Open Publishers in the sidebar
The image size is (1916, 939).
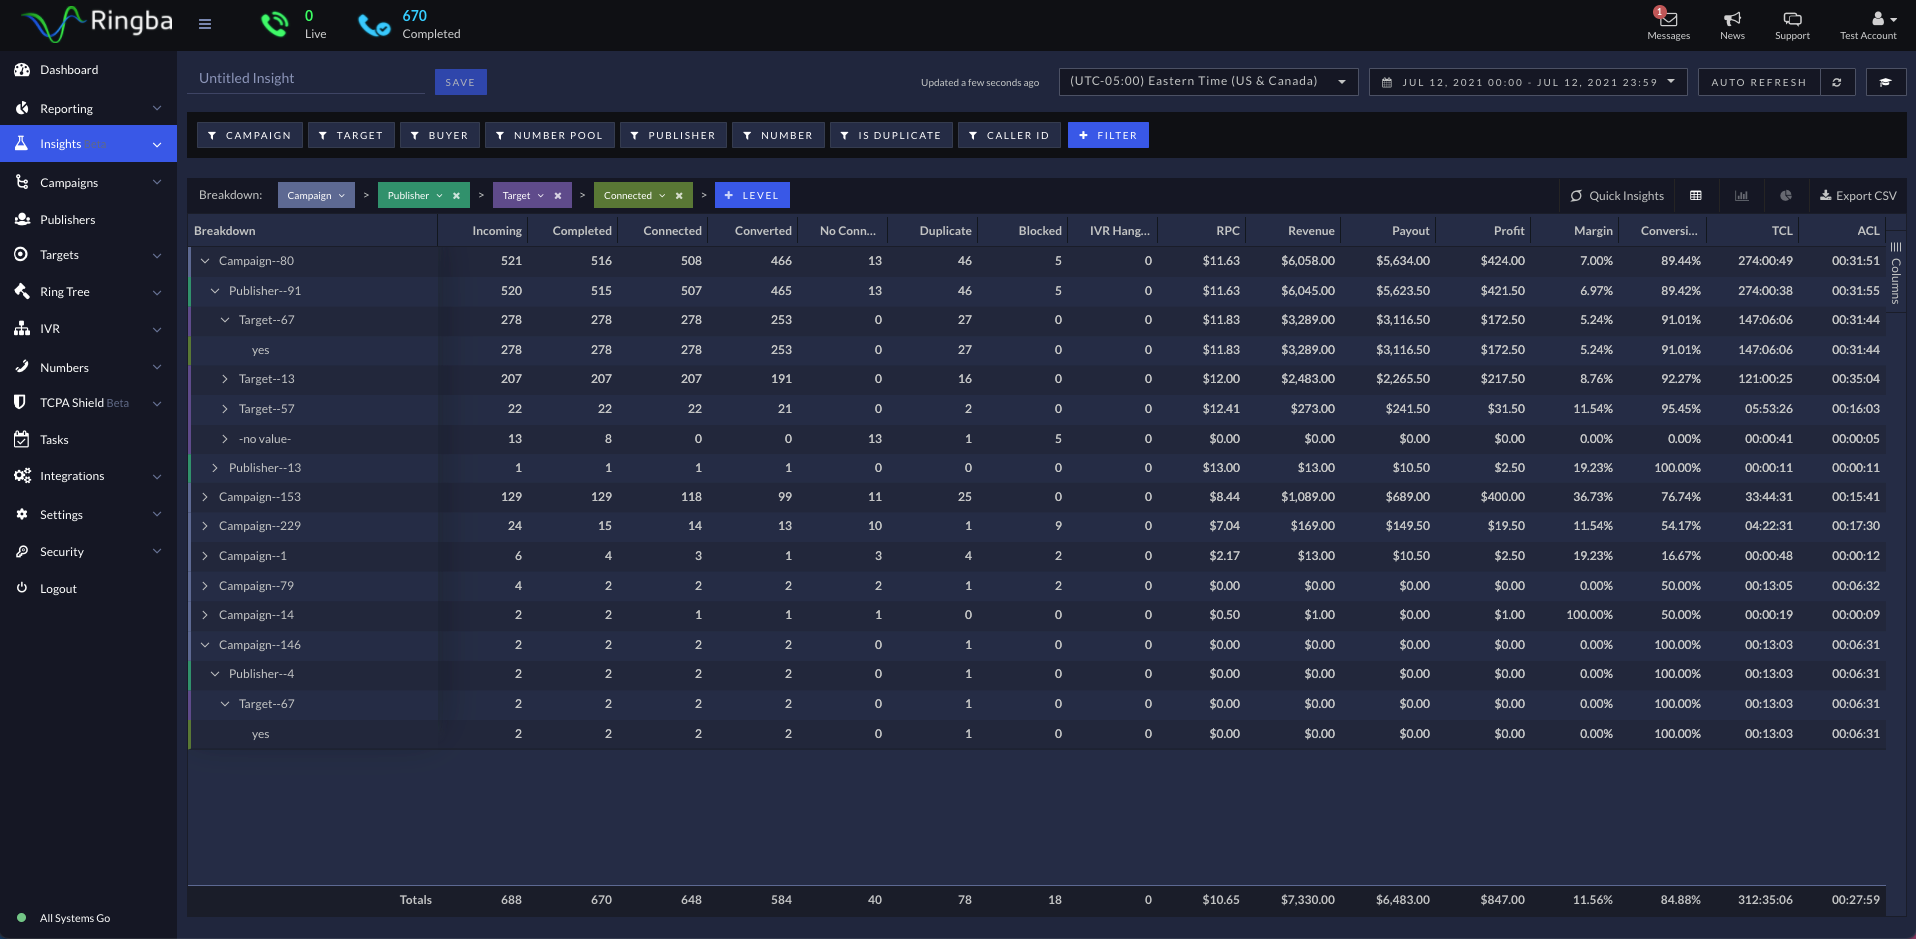68,220
